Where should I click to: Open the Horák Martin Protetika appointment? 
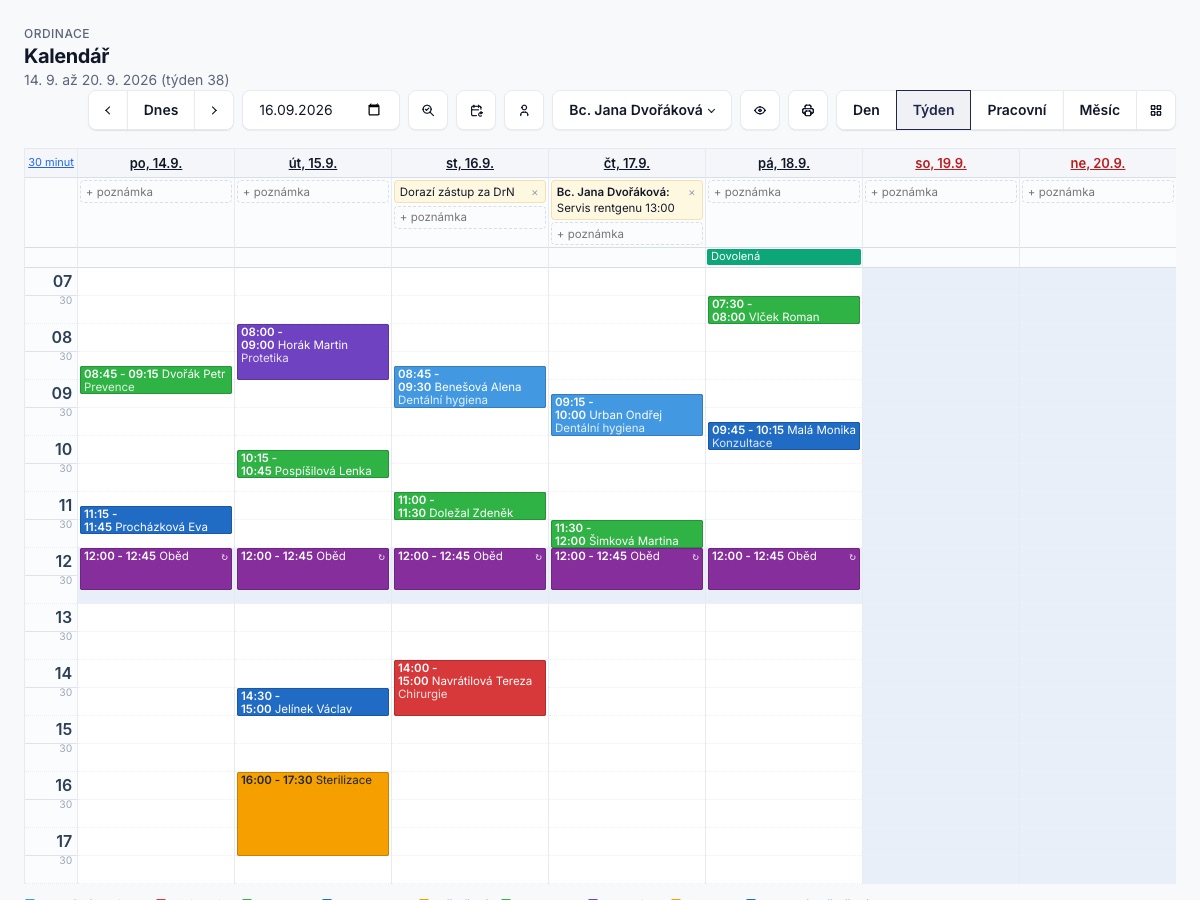pos(313,352)
